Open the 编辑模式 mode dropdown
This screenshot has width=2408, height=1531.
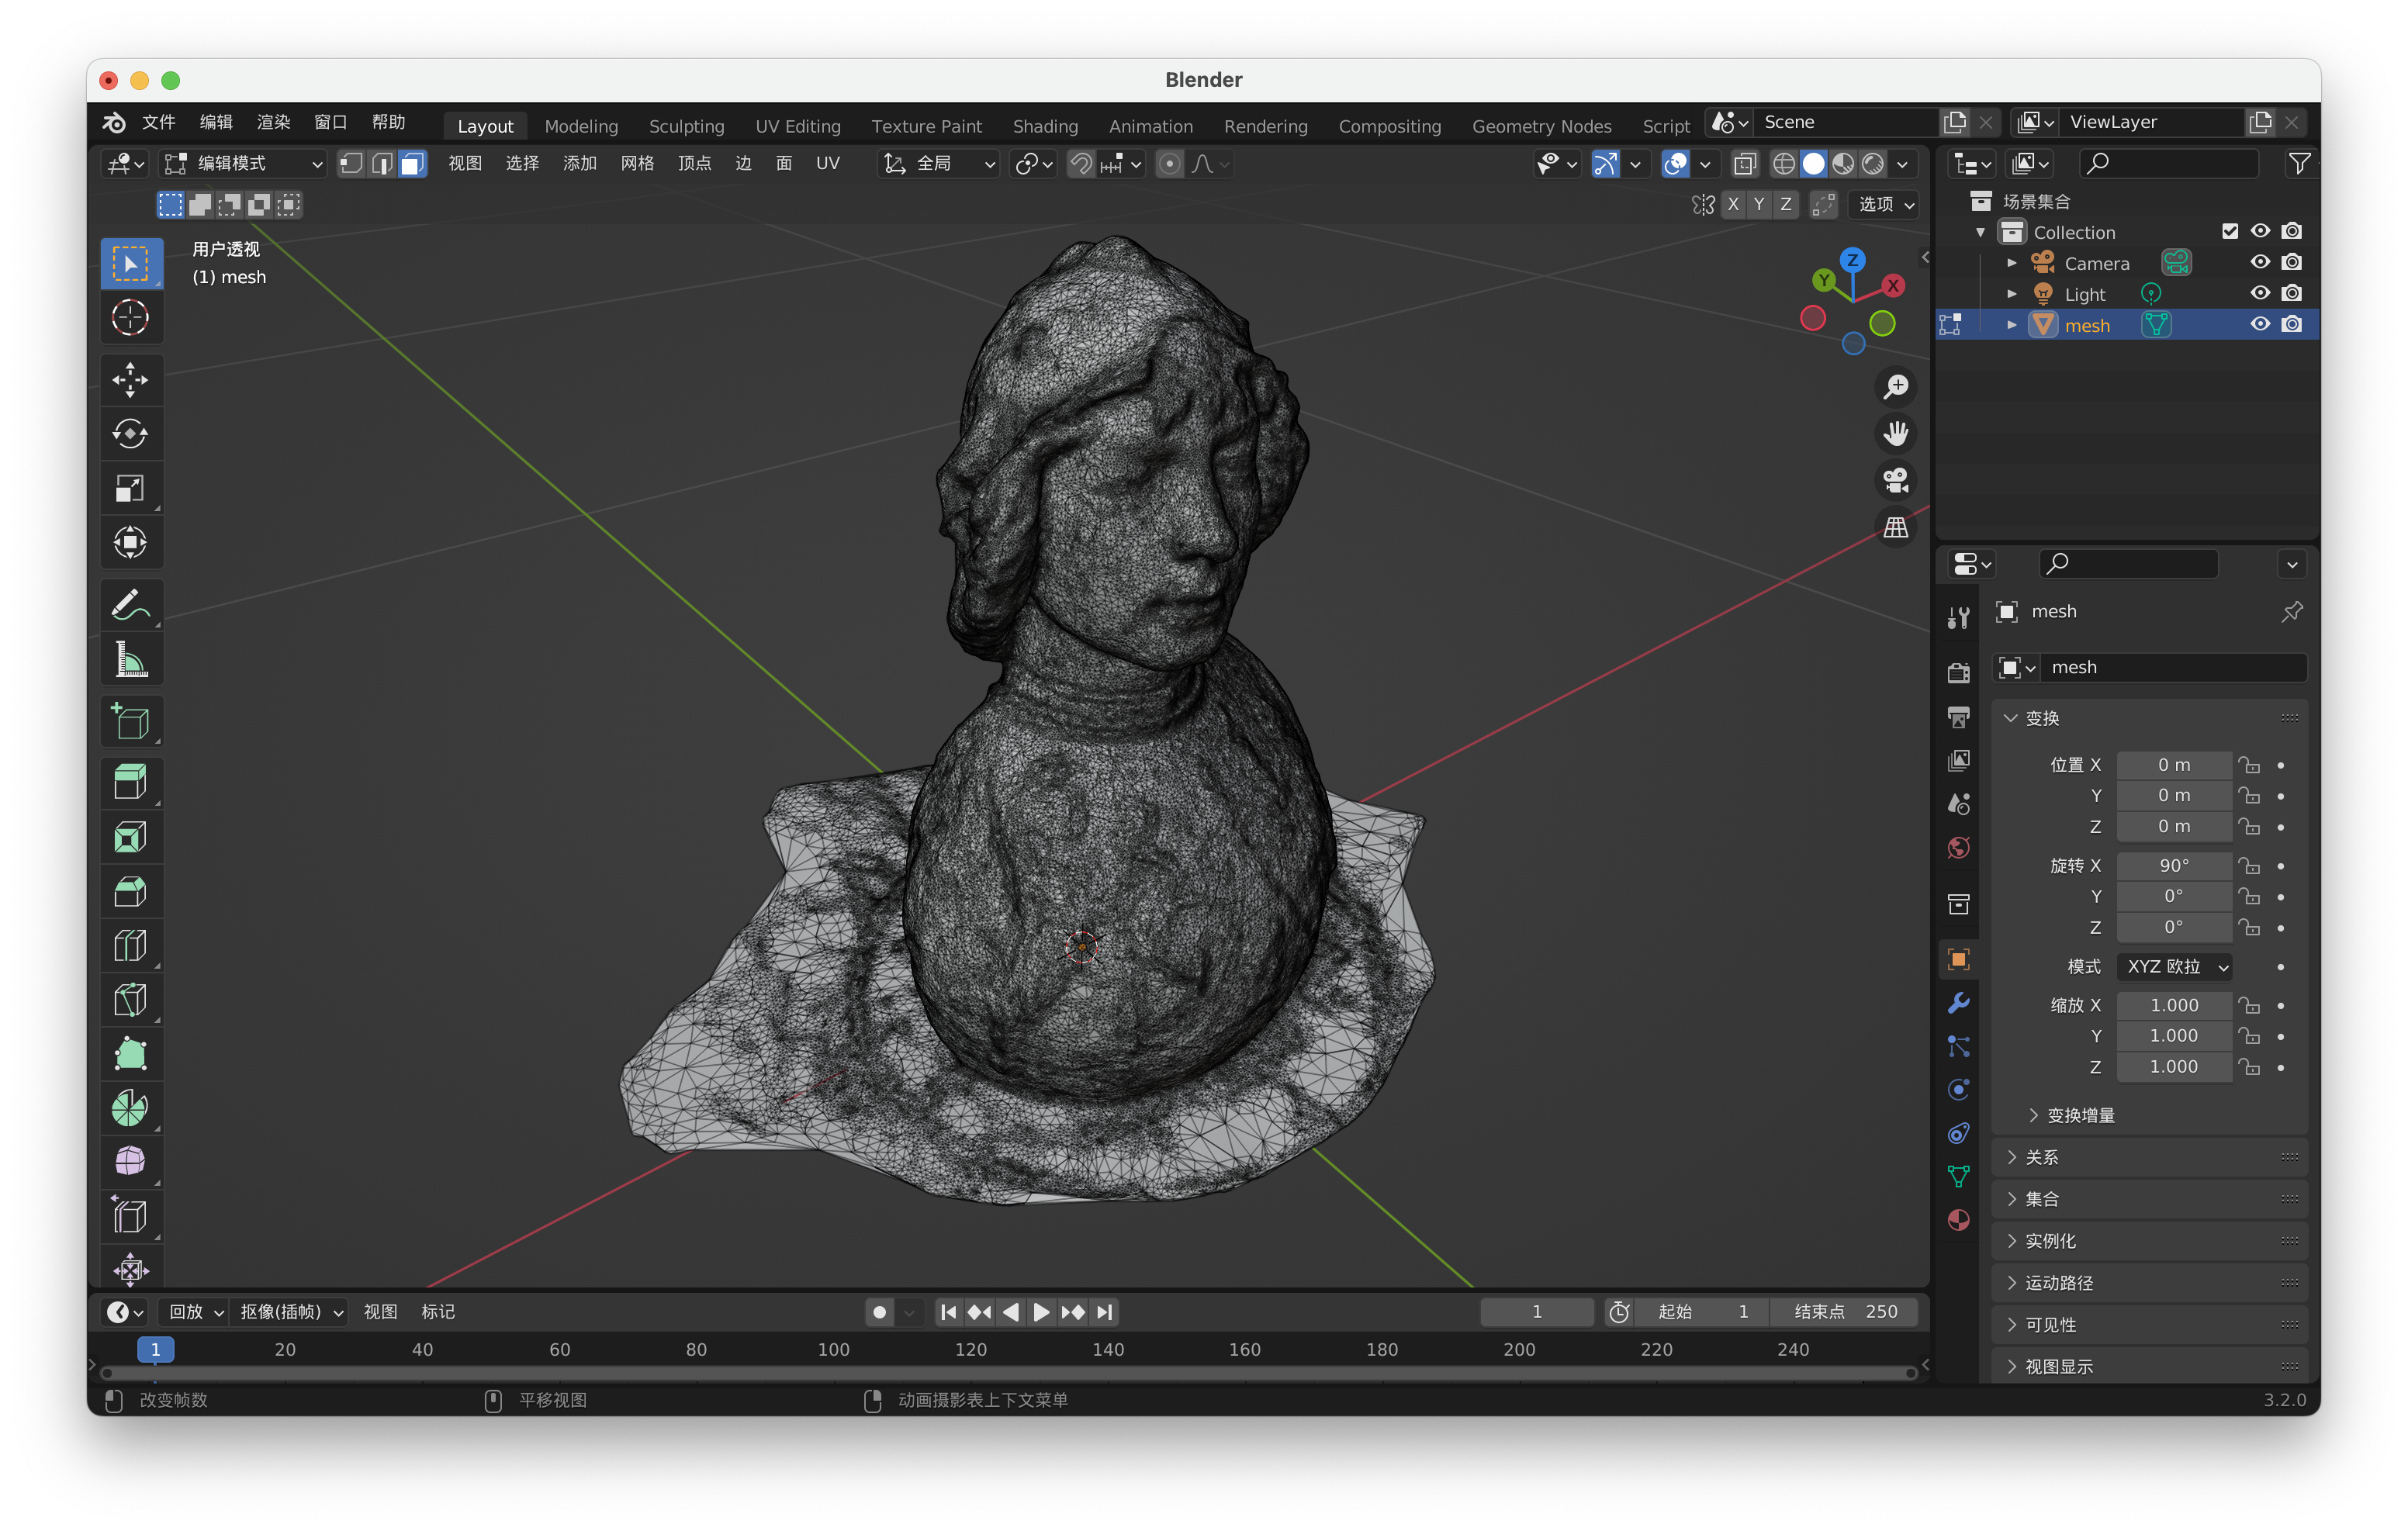click(x=244, y=163)
